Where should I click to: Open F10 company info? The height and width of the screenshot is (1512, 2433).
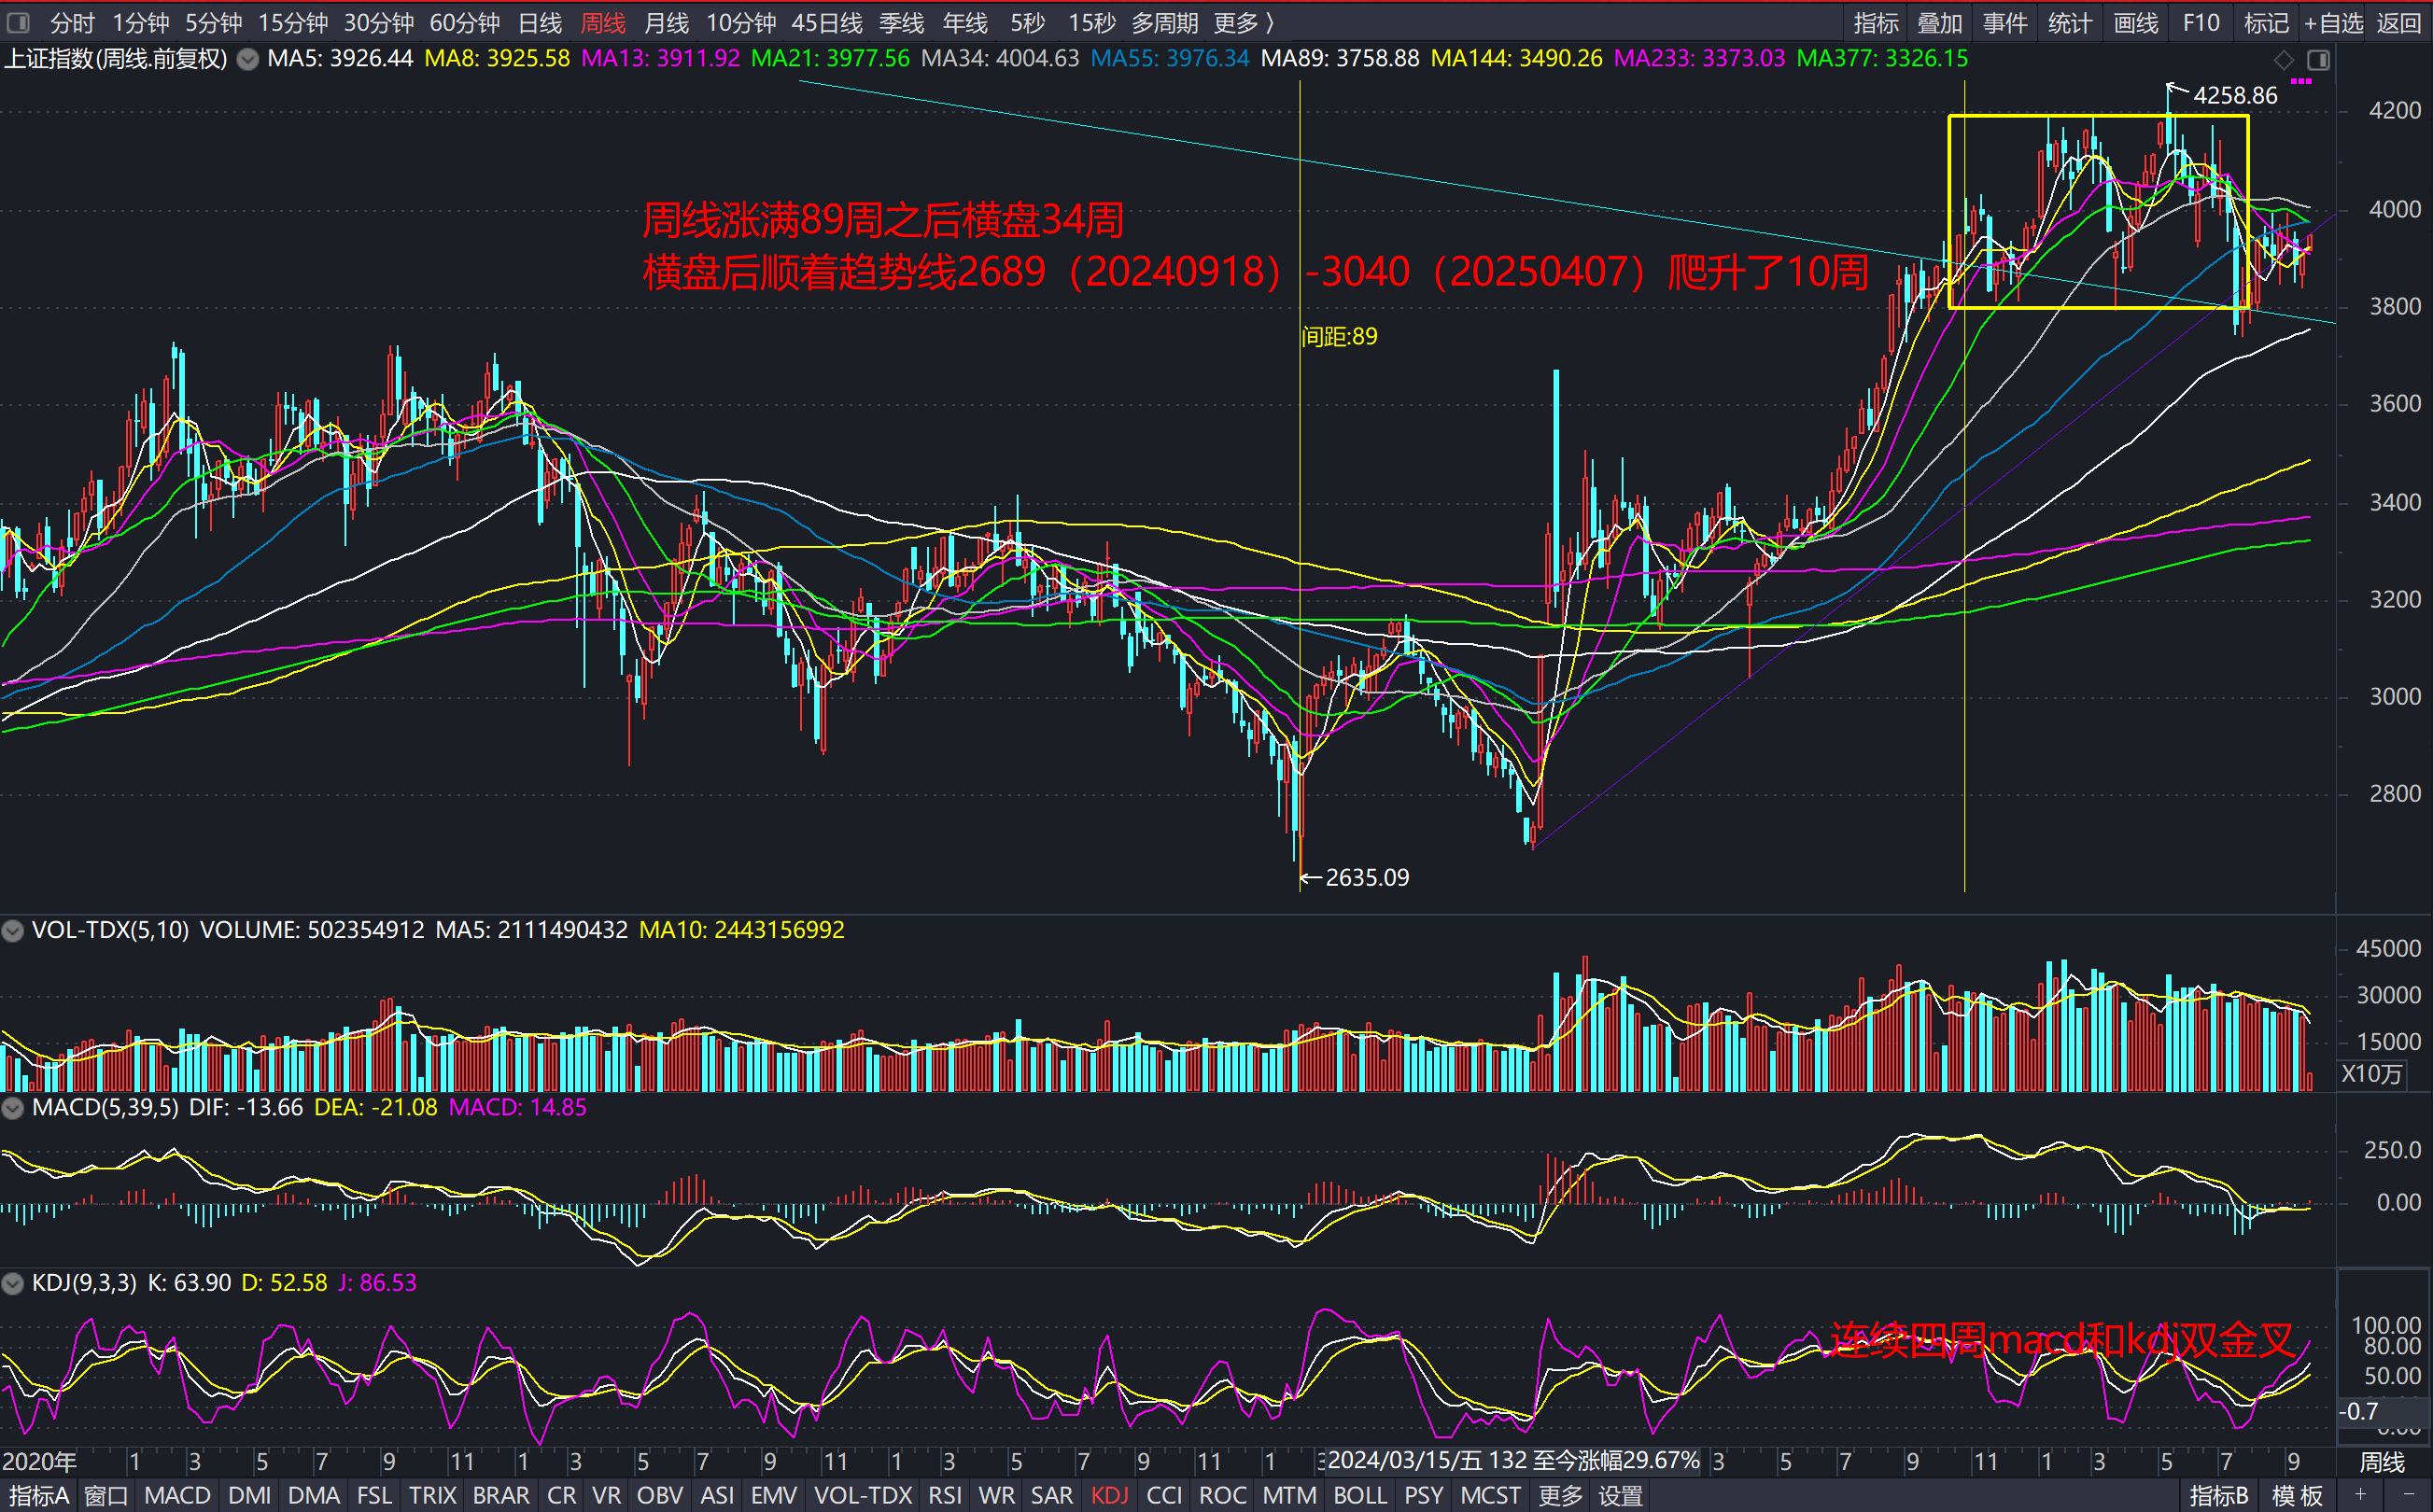2200,22
